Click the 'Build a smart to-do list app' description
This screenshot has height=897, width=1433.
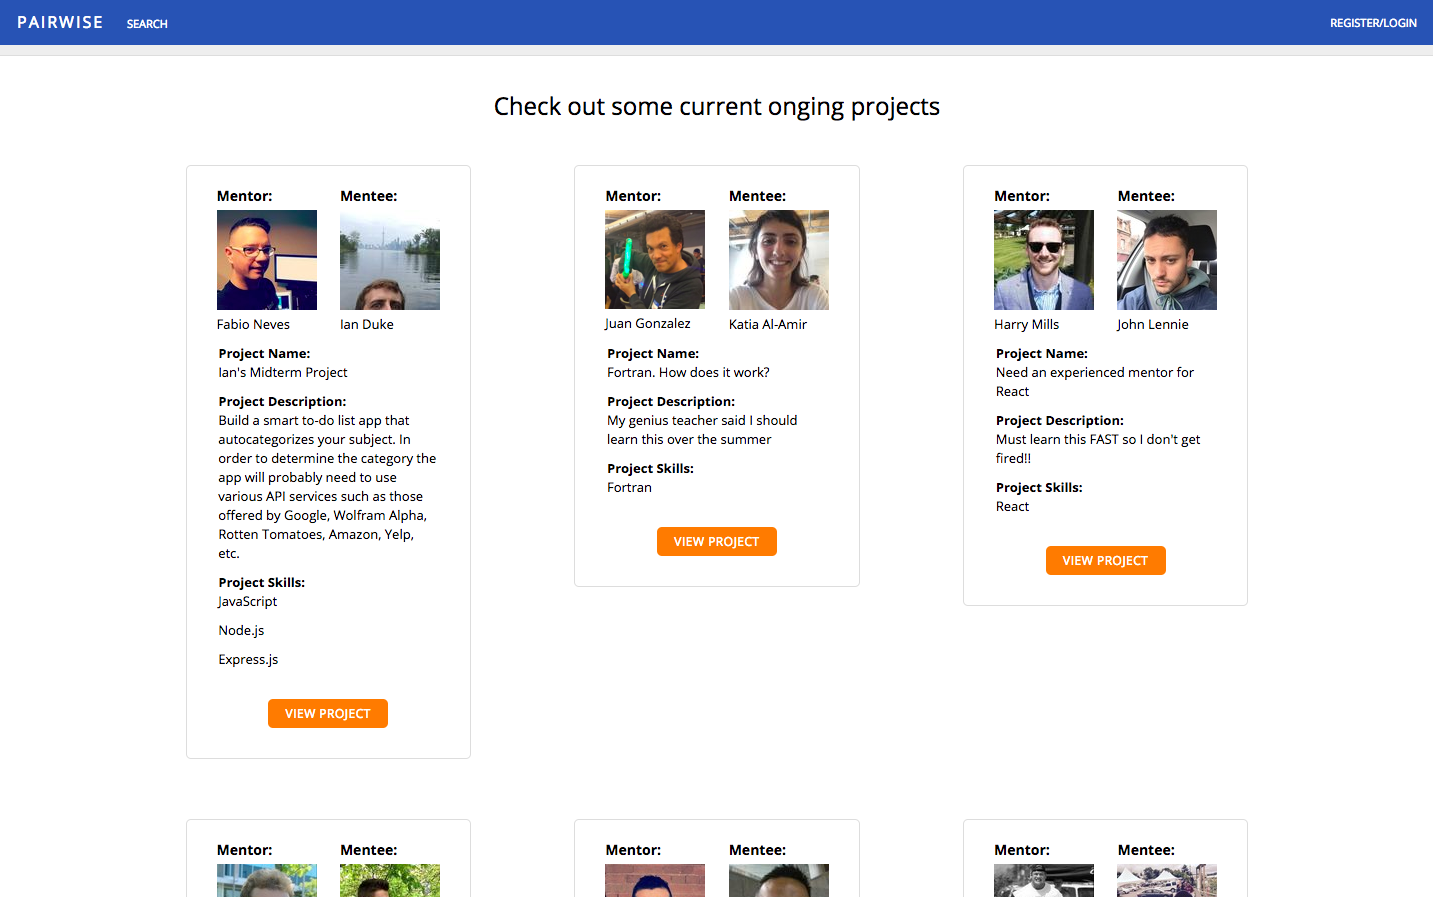point(328,487)
